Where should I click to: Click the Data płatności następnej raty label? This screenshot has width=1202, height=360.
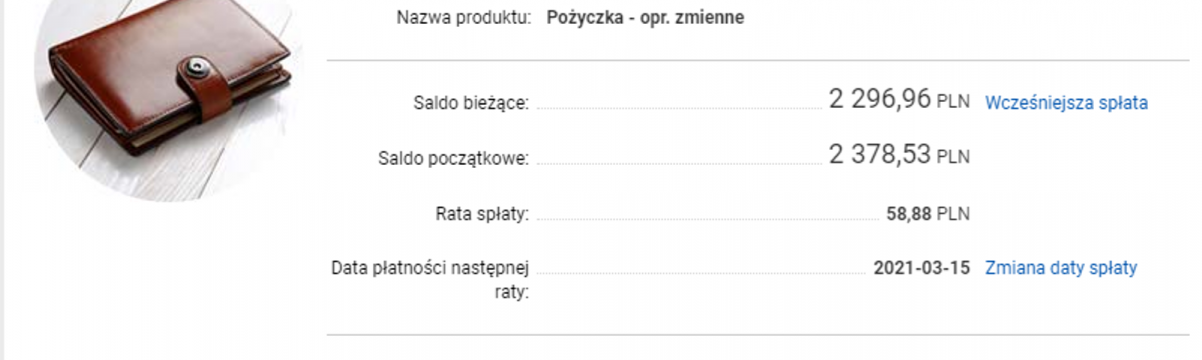pyautogui.click(x=431, y=279)
